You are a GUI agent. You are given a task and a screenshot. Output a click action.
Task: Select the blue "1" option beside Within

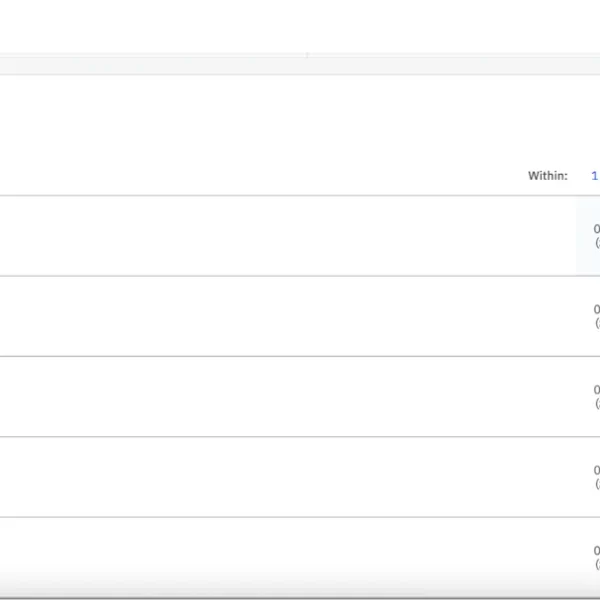(594, 176)
